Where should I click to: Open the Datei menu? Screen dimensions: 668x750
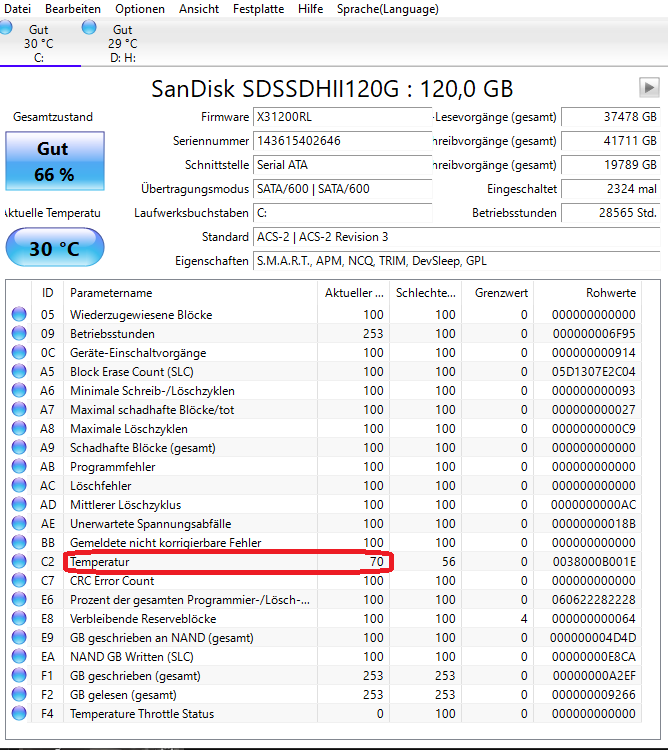click(x=17, y=9)
